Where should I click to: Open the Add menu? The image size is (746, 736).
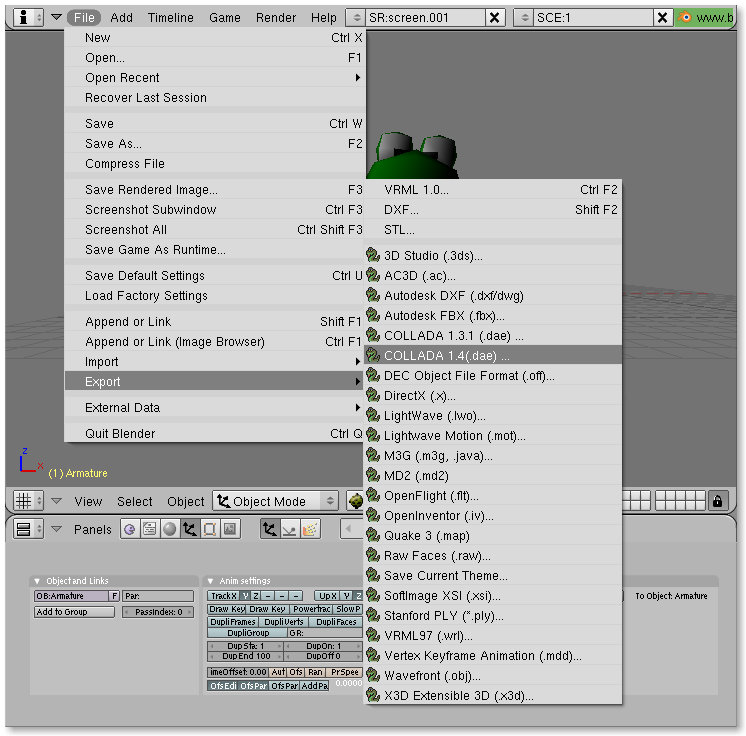coord(121,18)
